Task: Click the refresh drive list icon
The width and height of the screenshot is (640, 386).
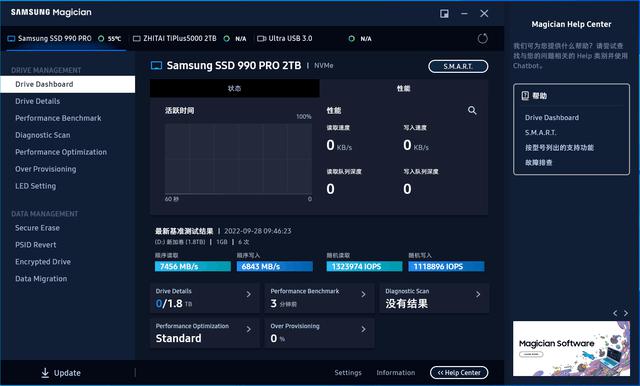Action: point(482,38)
